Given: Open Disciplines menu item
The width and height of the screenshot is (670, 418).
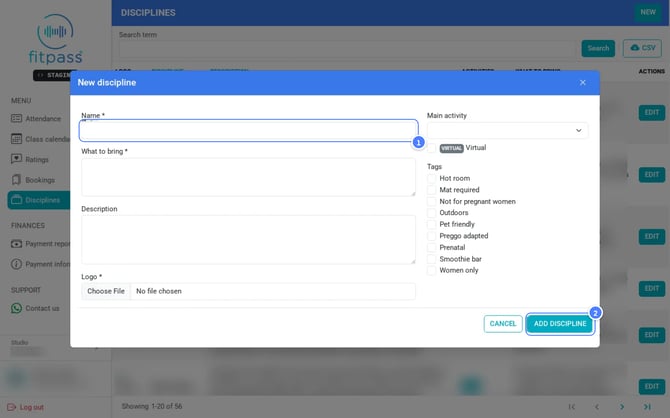Looking at the screenshot, I should click(39, 200).
